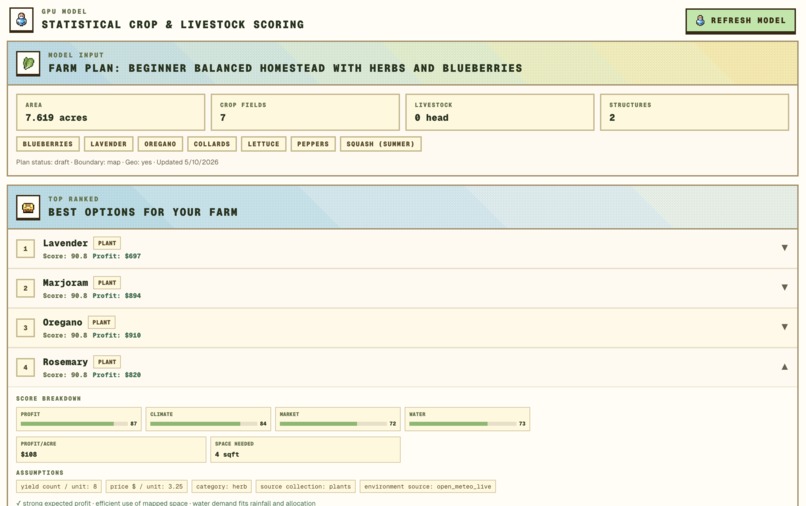Click the Rosemary option title
Screen dimensions: 806x506
click(x=65, y=362)
